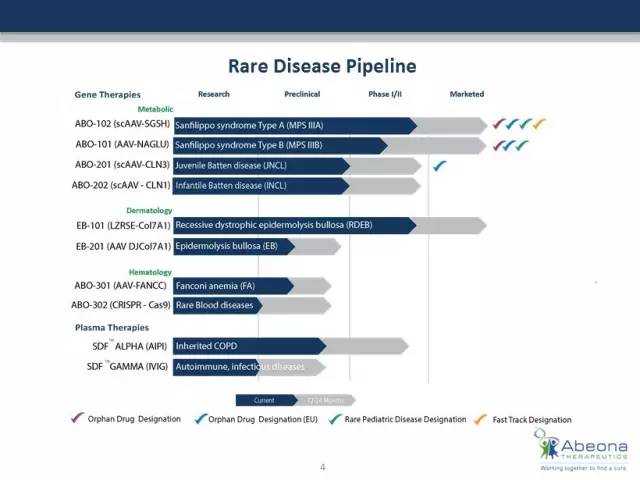Click the orange Fast Track Designation legend checkmark

point(481,419)
